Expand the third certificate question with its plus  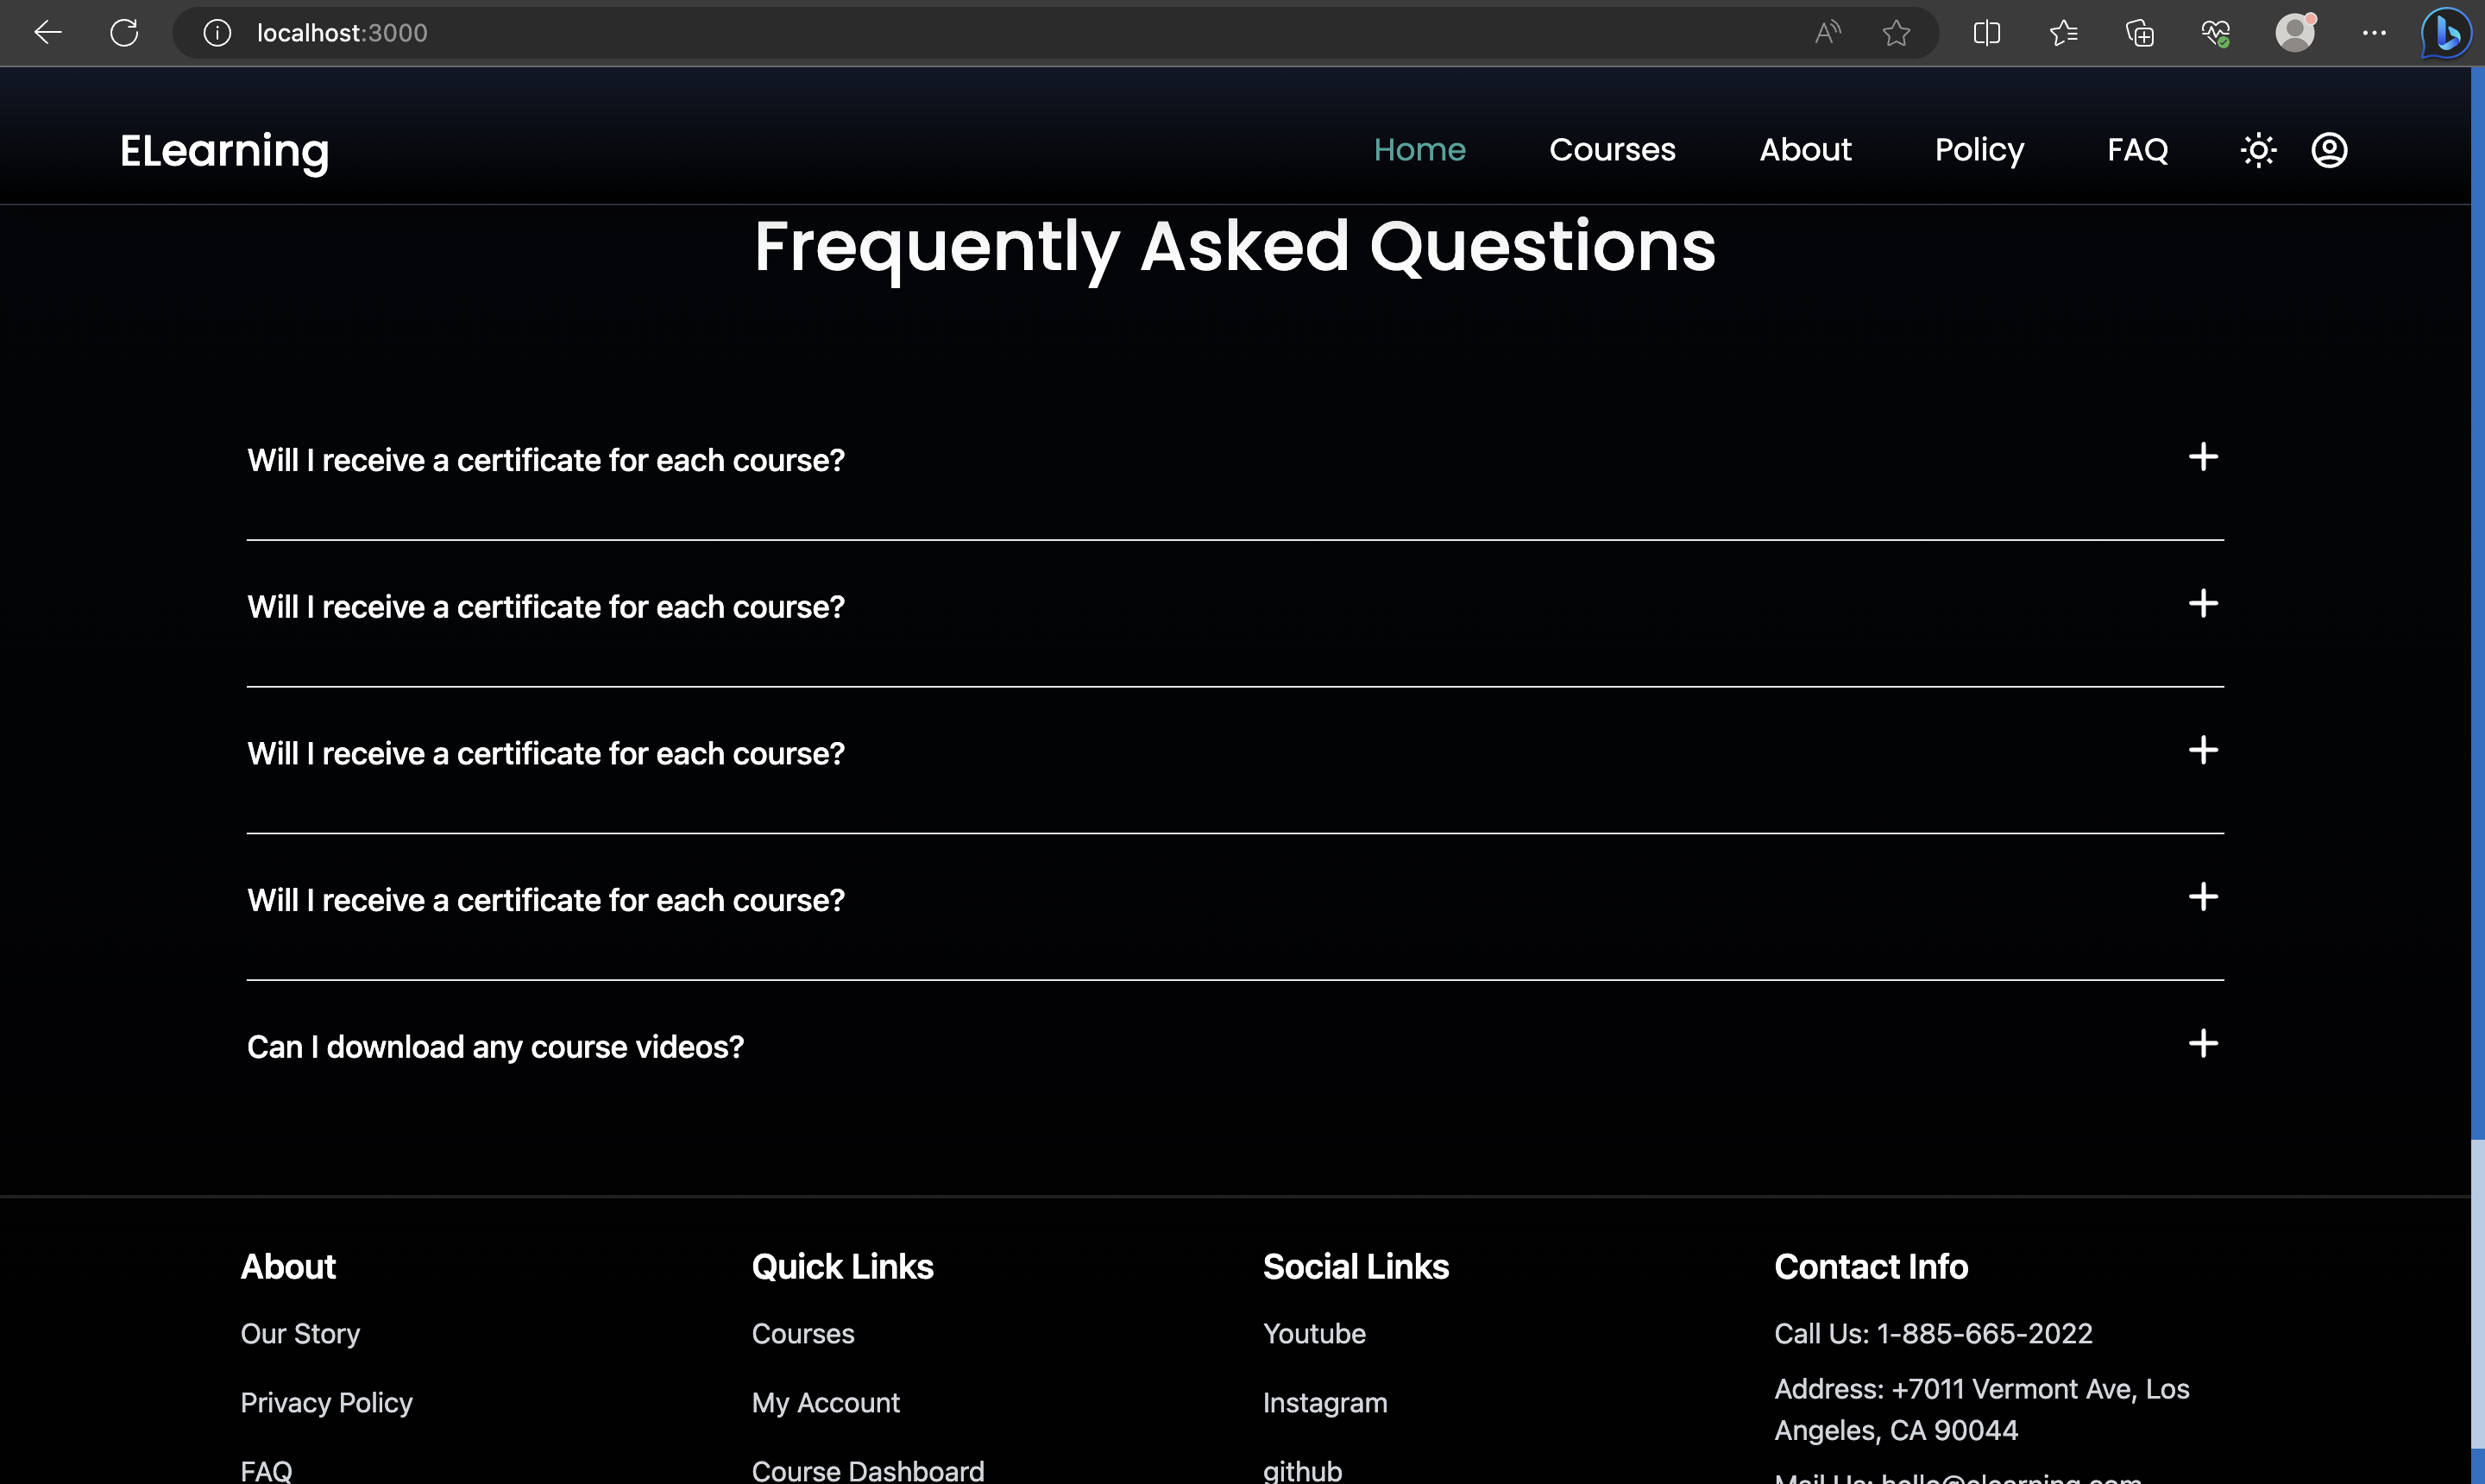coord(2202,750)
